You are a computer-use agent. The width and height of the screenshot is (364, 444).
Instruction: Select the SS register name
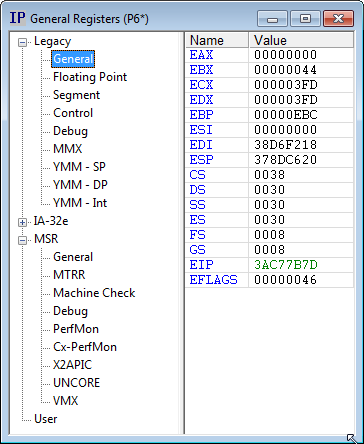click(197, 205)
